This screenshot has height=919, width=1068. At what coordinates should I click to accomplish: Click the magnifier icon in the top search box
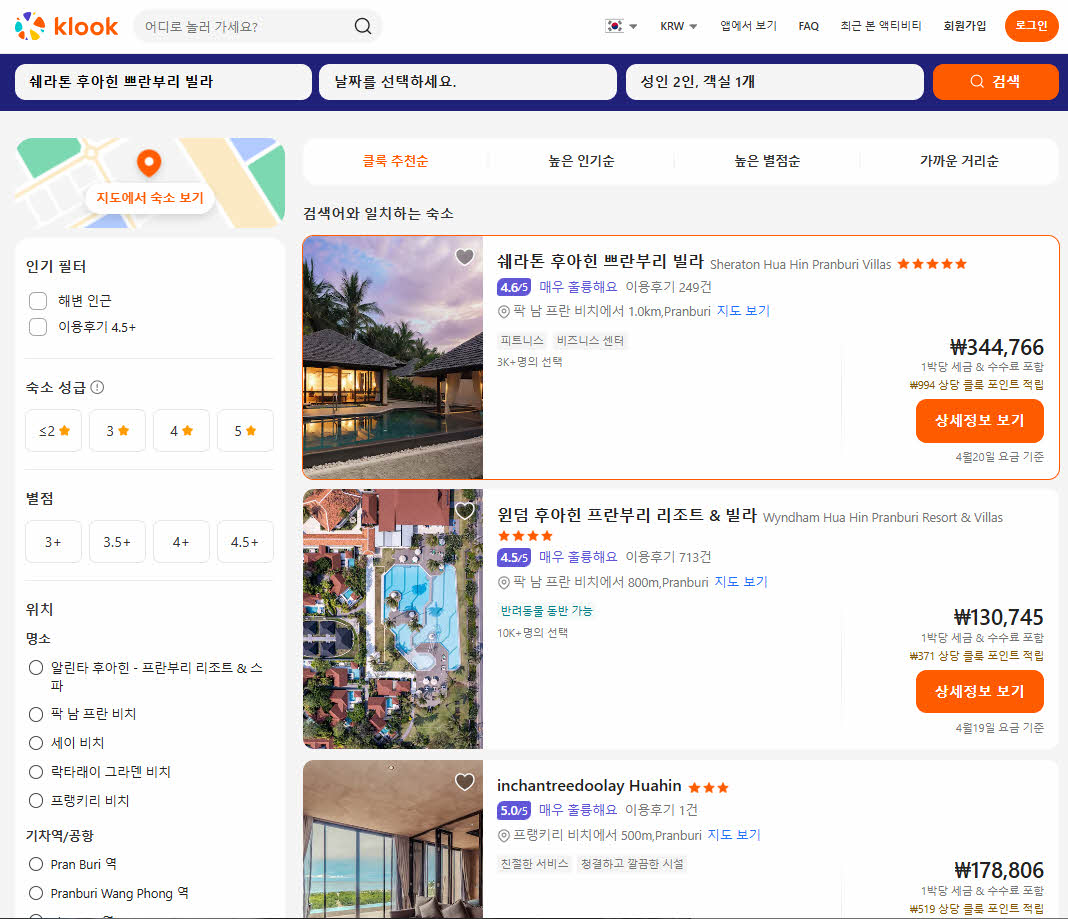(x=363, y=26)
